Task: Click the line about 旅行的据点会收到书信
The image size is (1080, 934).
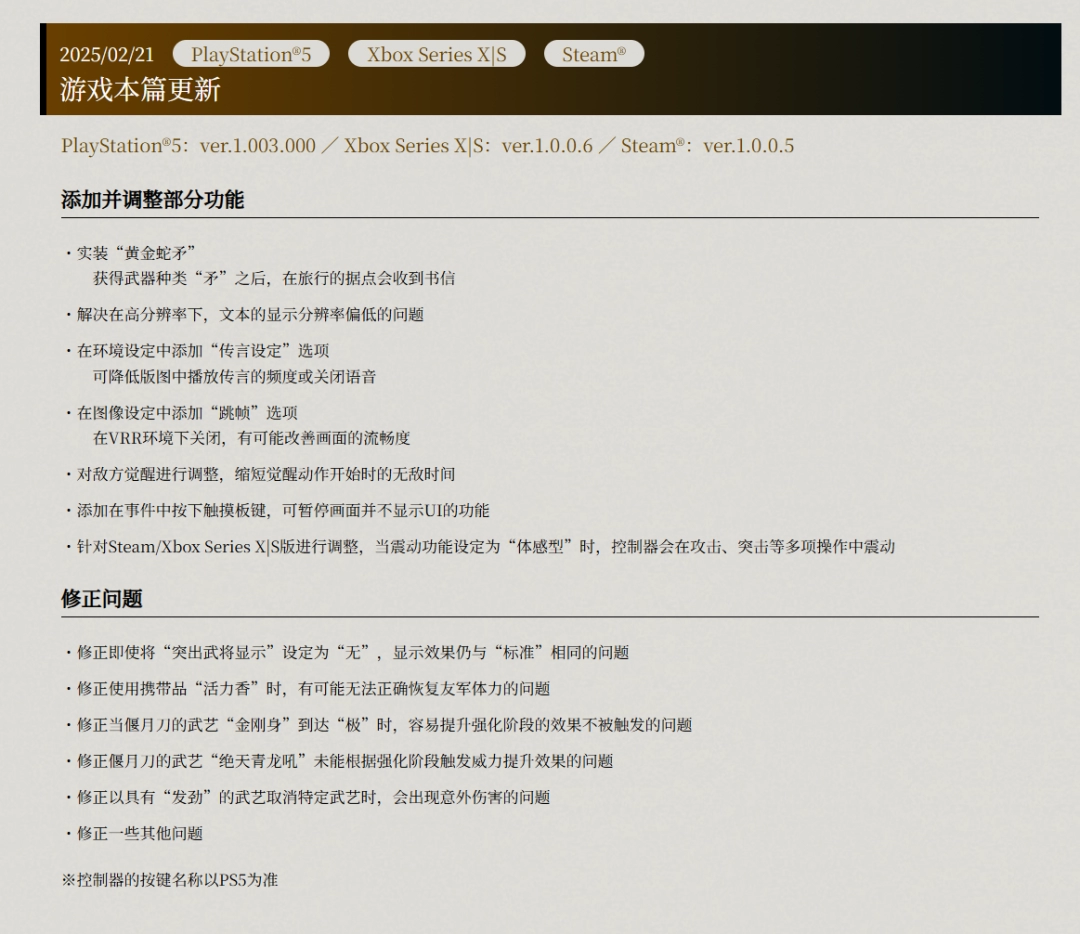Action: 274,278
